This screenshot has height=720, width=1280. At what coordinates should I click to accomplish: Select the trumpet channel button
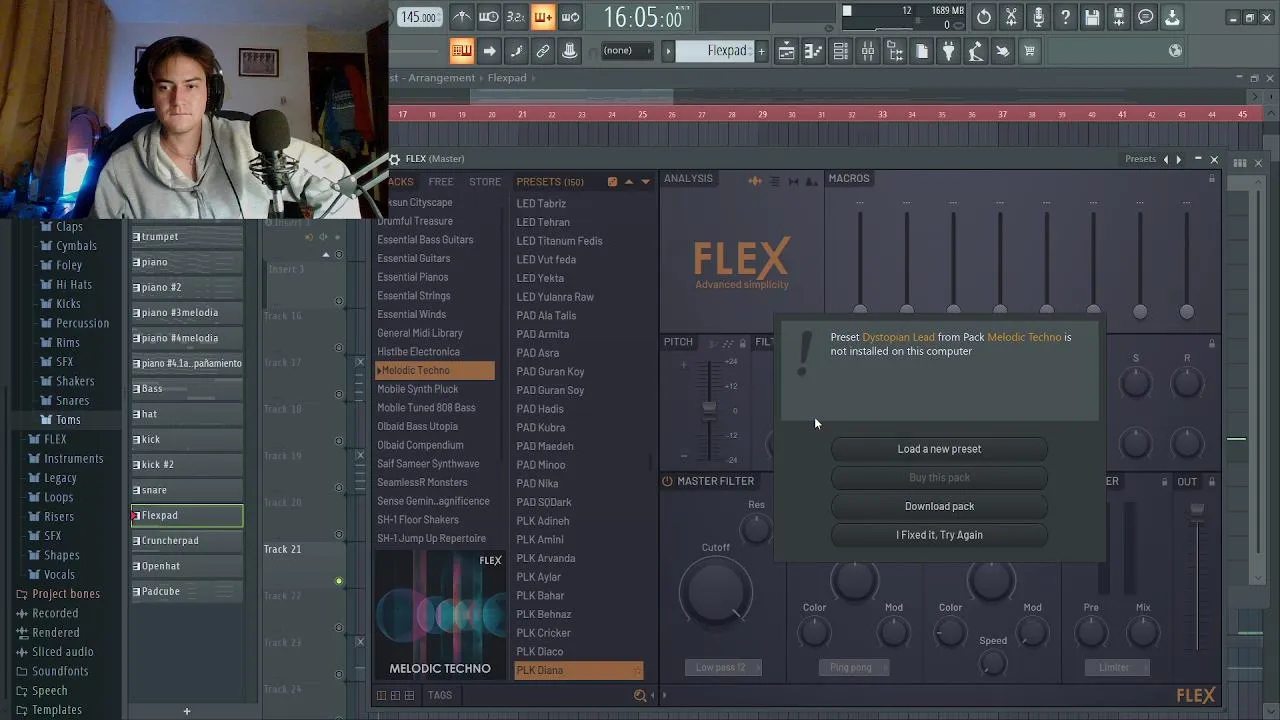(187, 237)
